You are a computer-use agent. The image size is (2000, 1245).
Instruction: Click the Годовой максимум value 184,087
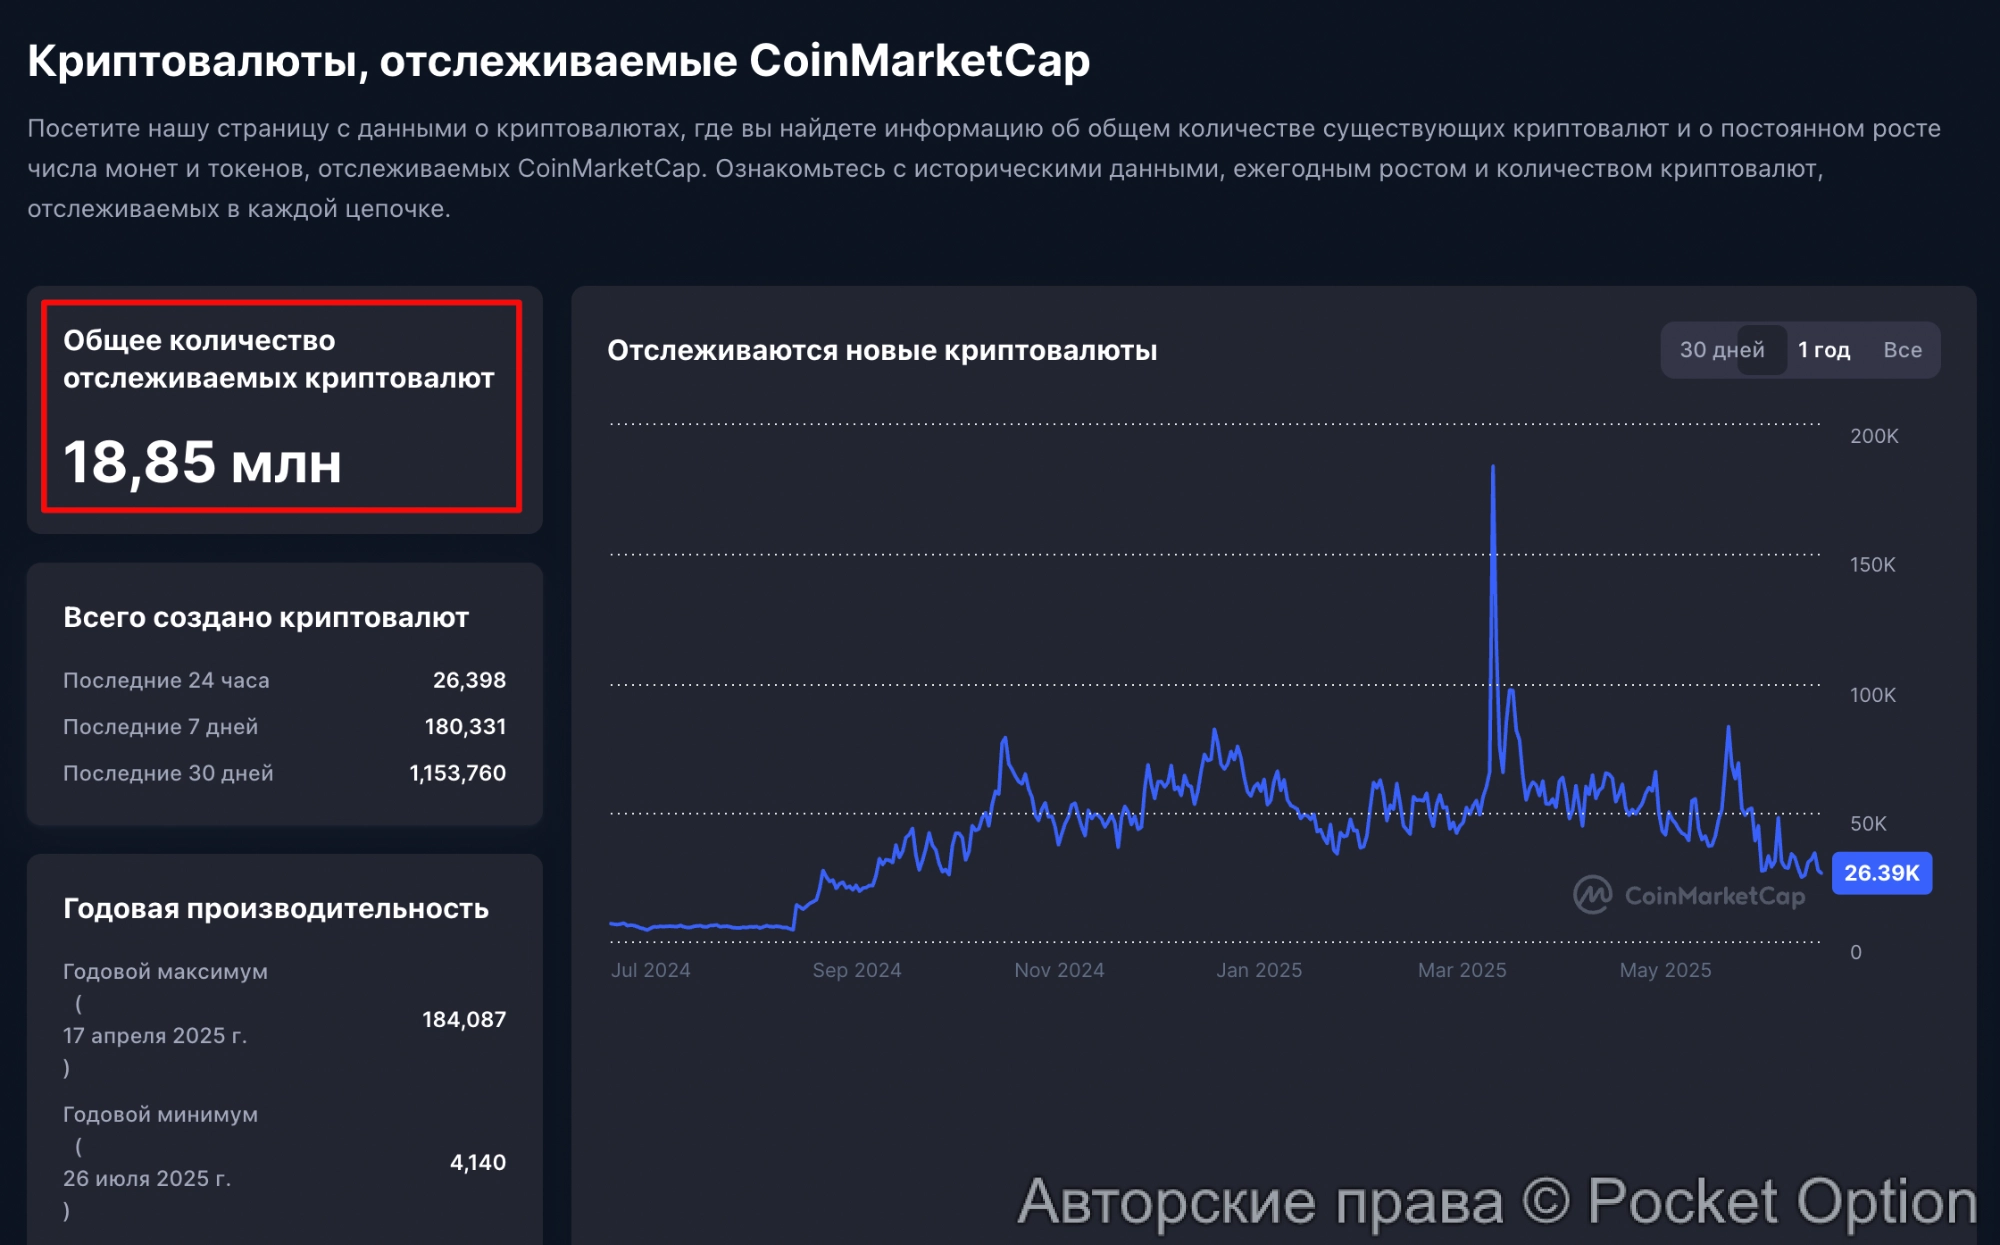tap(463, 1019)
